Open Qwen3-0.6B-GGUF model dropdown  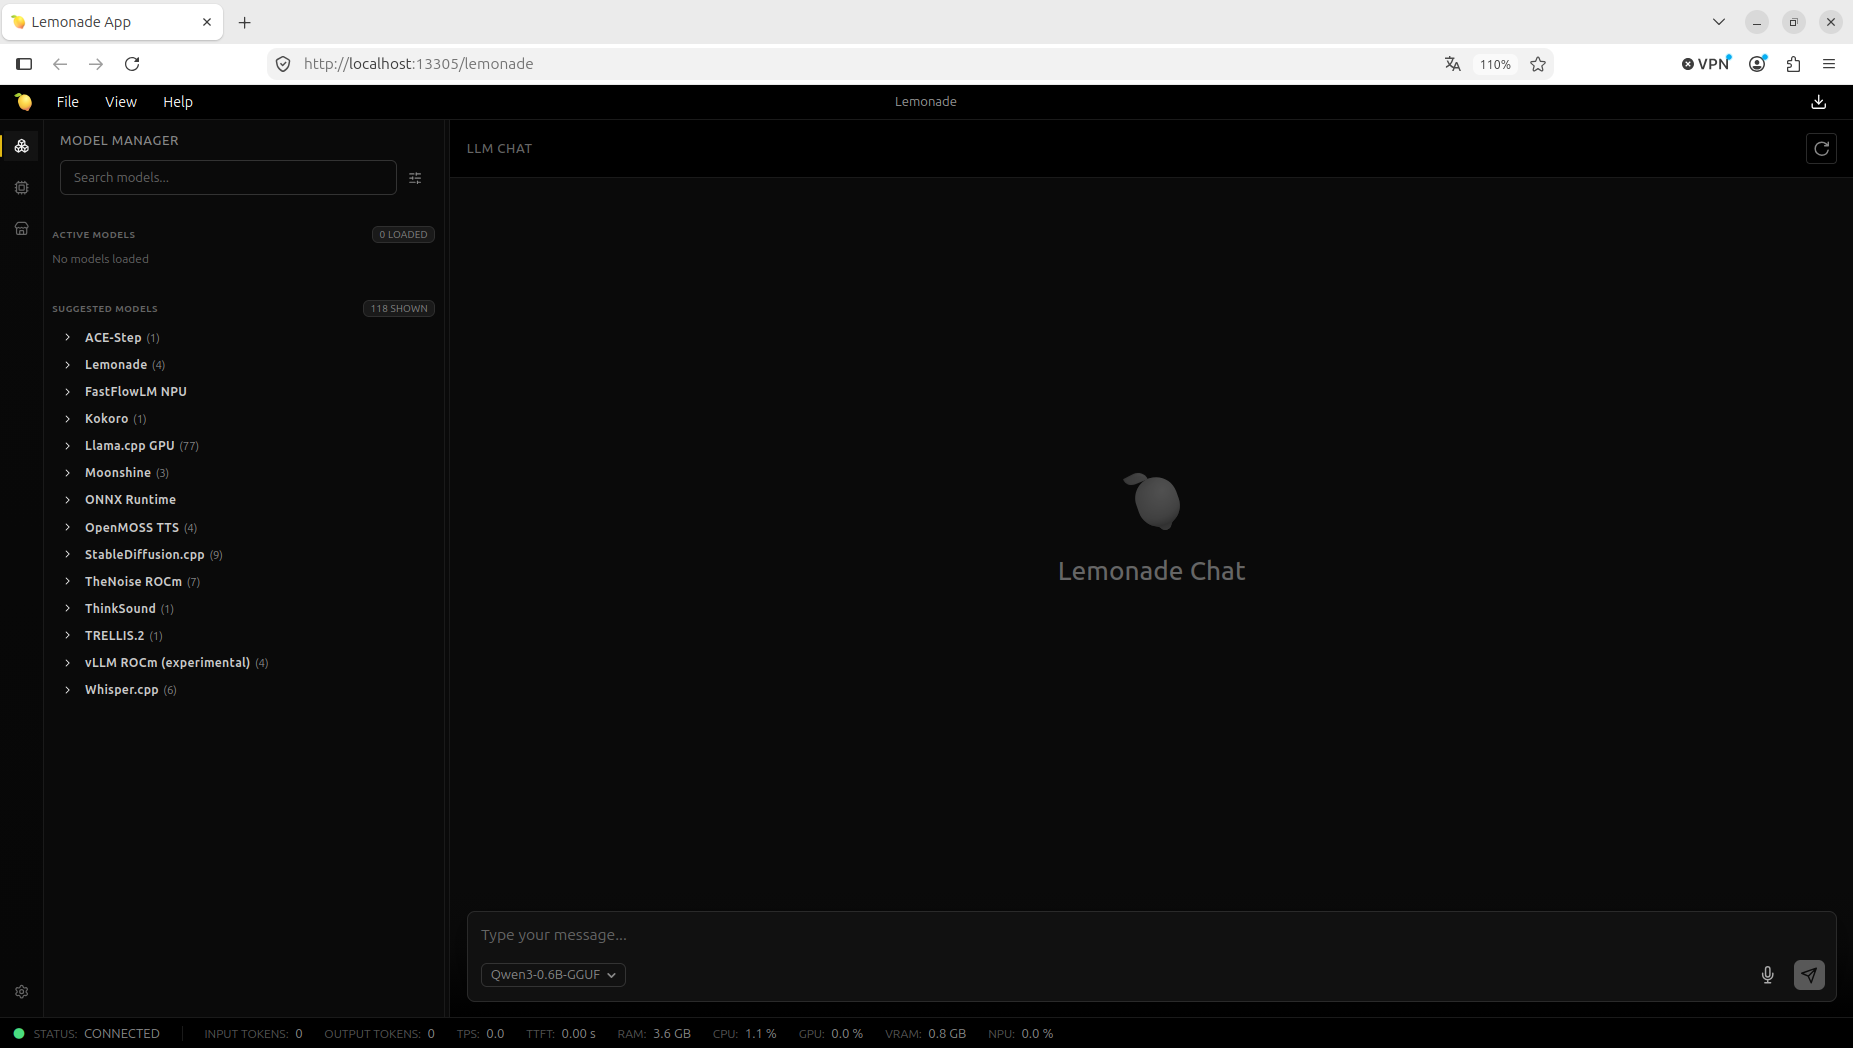[x=553, y=975]
